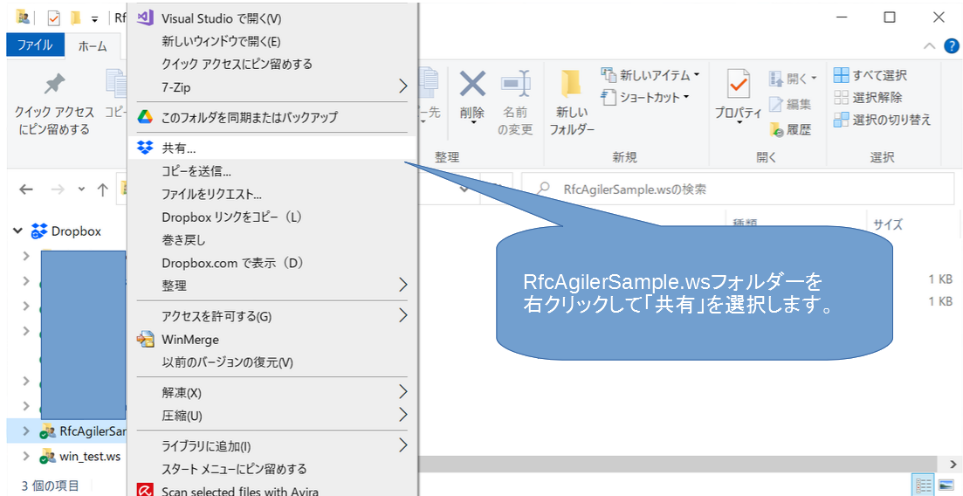
Task: Click the quick access properties checkmark icon
Action: pos(54,18)
